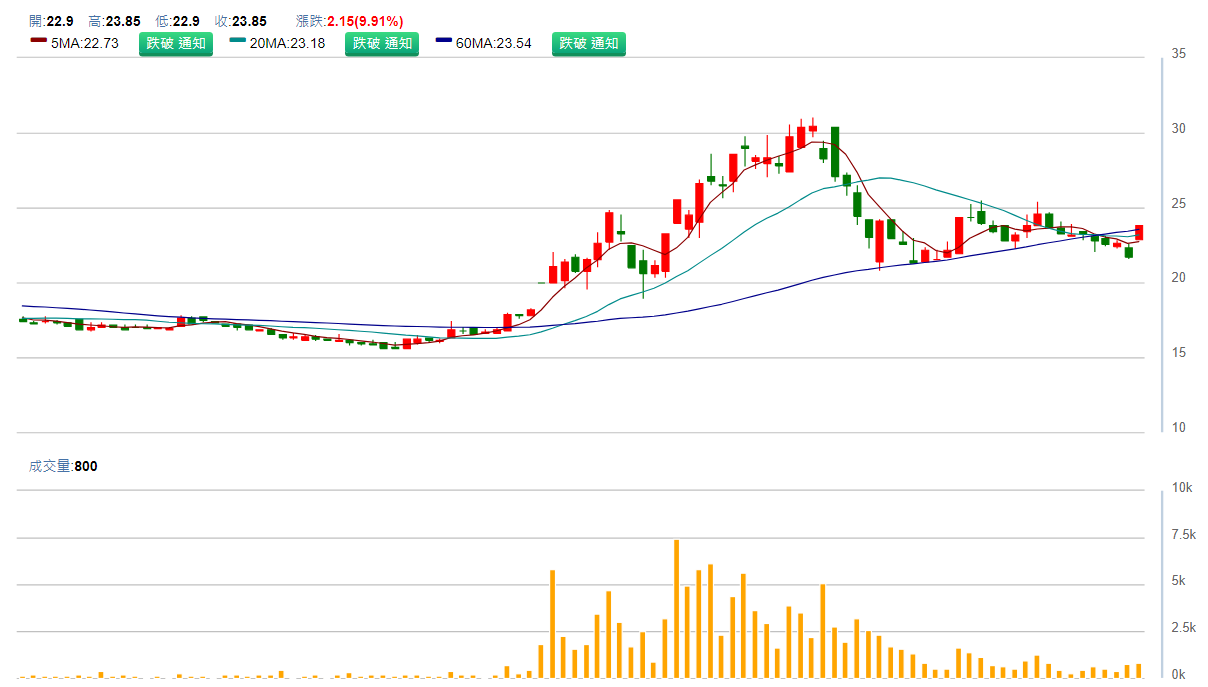Toggle the 20MA:23.18 legend label
1208x687 pixels.
pyautogui.click(x=287, y=43)
